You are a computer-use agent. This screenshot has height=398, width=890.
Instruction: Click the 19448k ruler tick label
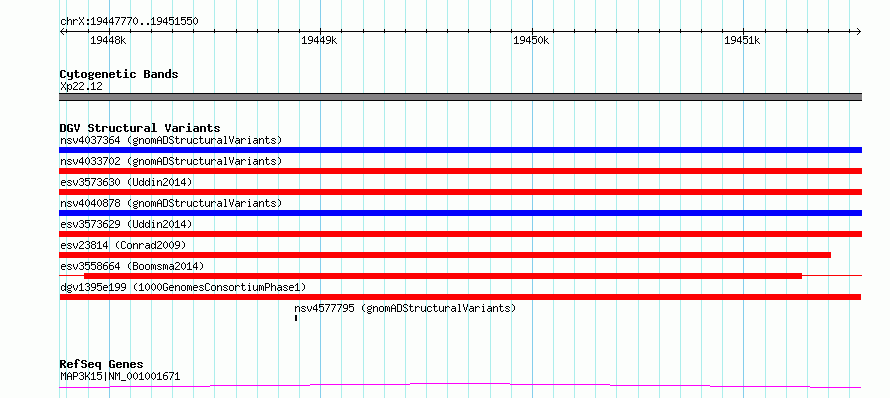coord(108,40)
